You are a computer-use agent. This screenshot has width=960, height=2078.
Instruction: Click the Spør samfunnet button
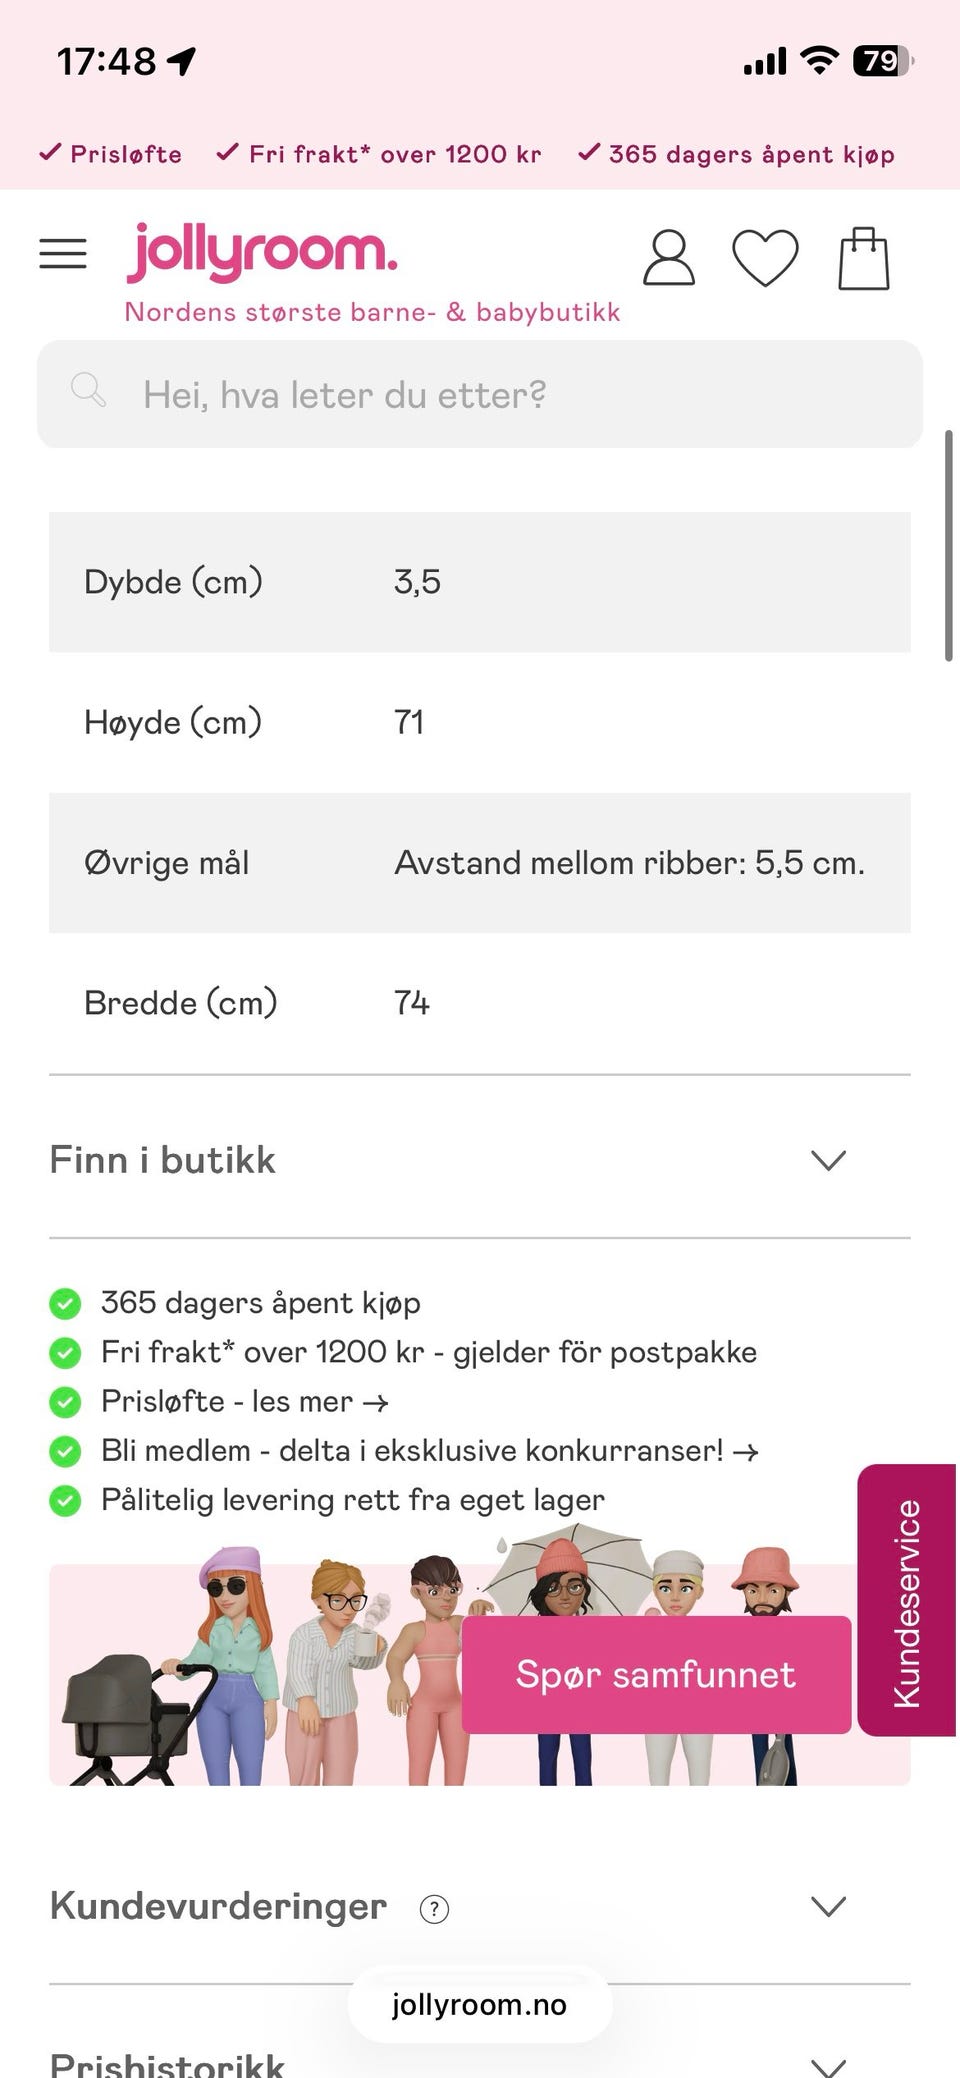(x=656, y=1675)
